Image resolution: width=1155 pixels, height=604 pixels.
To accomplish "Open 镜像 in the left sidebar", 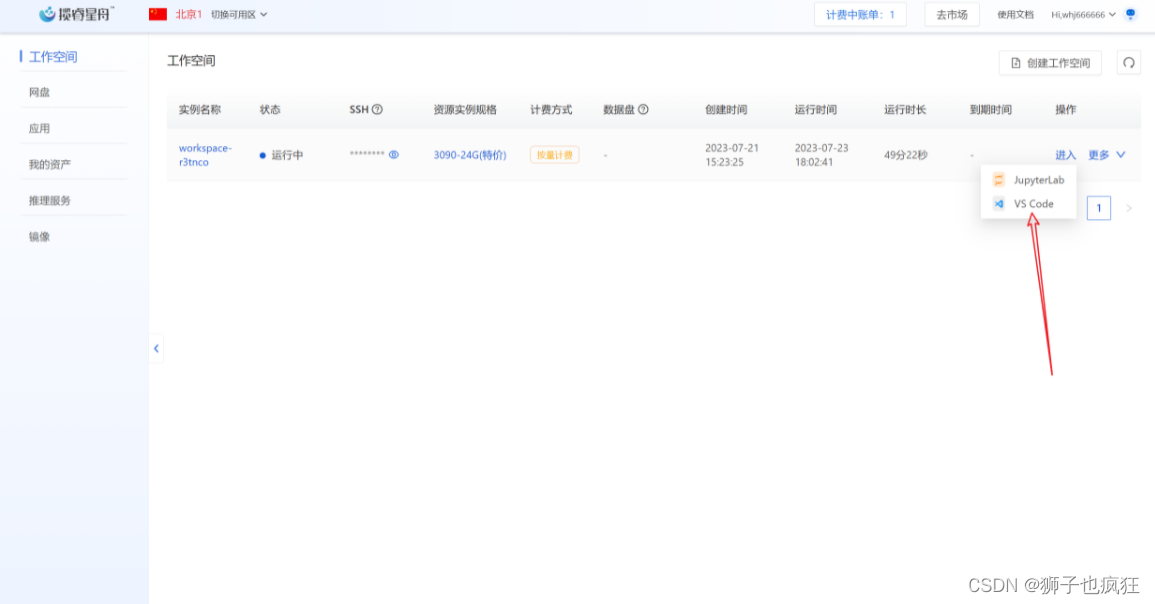I will point(39,236).
